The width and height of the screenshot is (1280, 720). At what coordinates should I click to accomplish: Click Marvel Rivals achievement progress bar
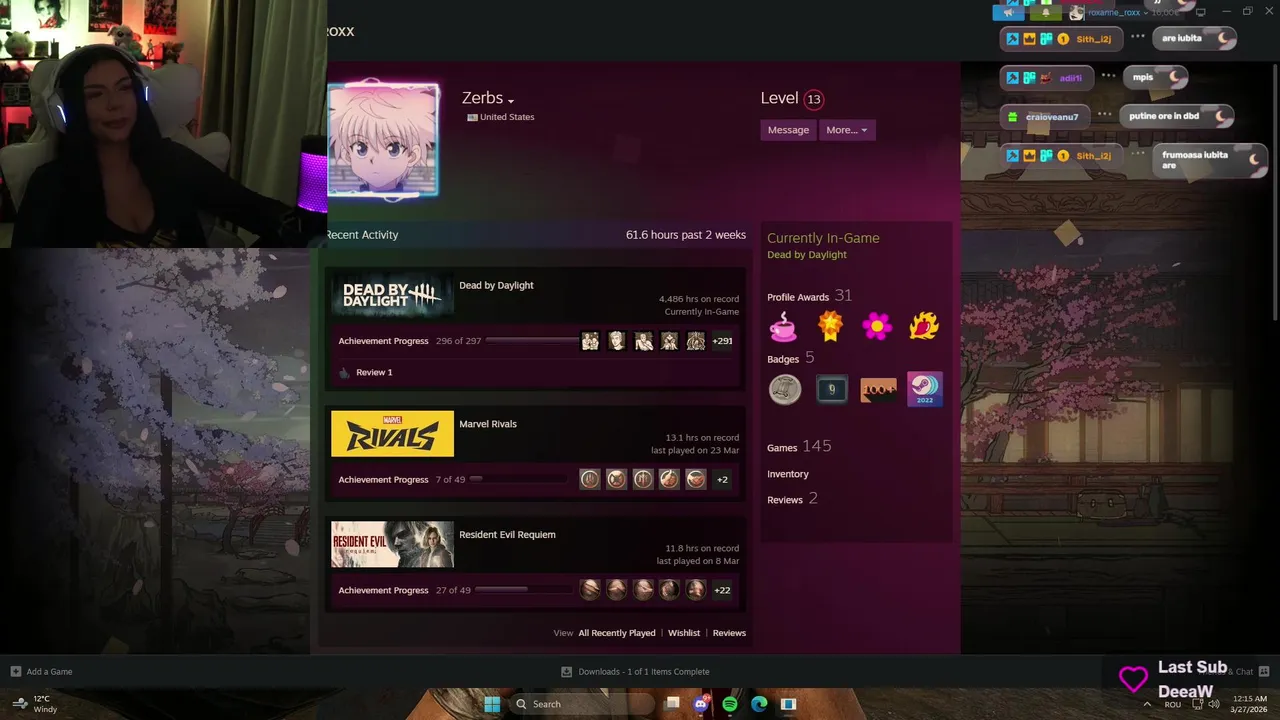click(518, 479)
